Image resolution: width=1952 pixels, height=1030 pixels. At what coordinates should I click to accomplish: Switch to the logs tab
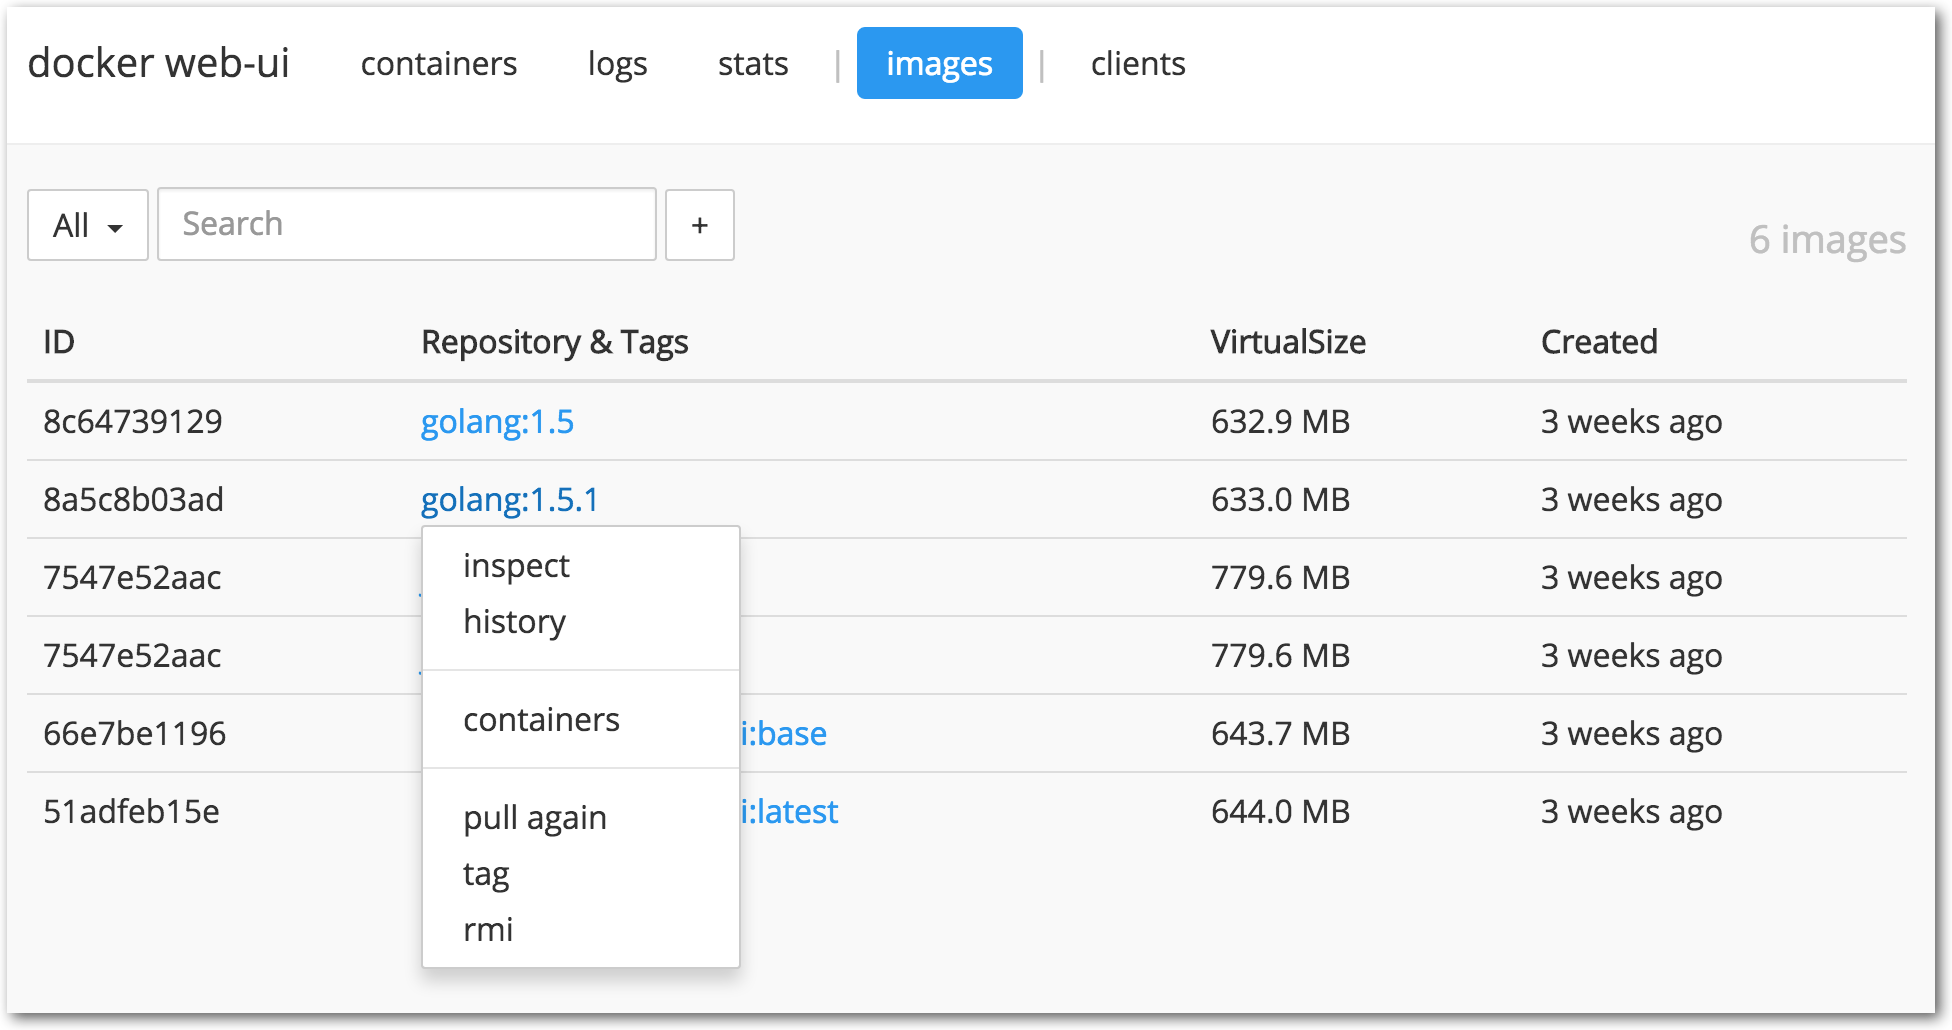[x=618, y=64]
